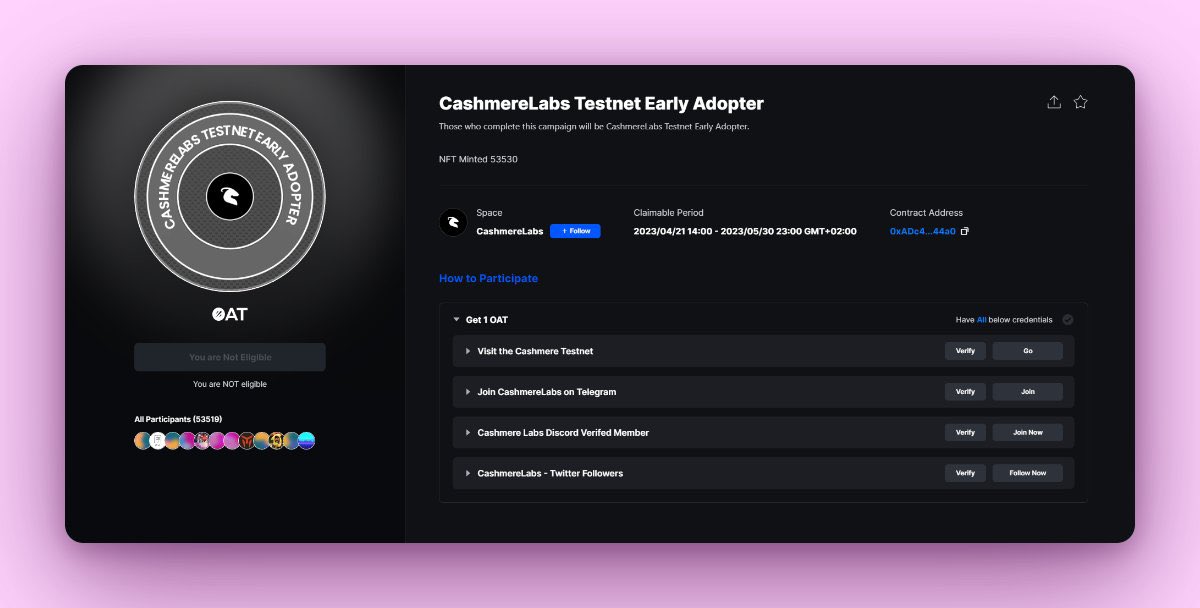
Task: Open the cyan-blue participant avatar at row end
Action: pos(306,441)
